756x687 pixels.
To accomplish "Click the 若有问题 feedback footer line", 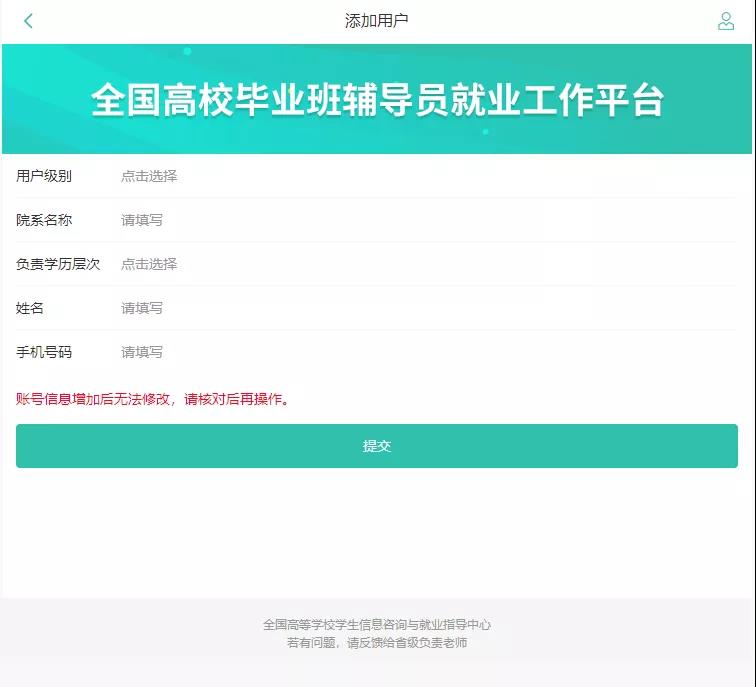I will (377, 643).
